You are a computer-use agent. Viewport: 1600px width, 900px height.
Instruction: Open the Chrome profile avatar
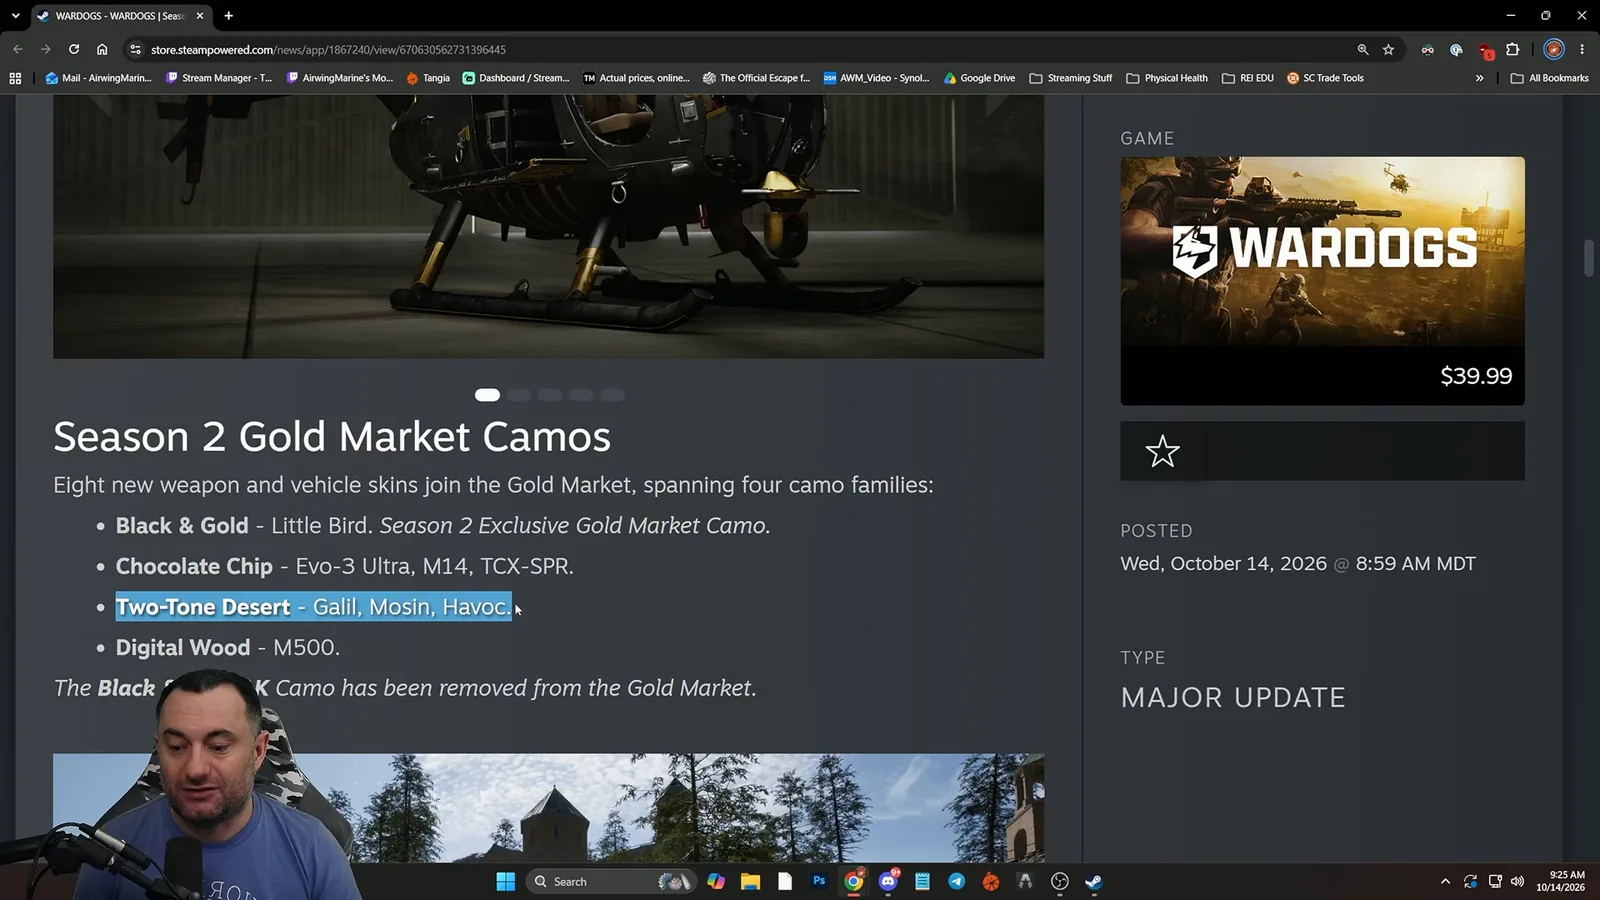[1553, 49]
